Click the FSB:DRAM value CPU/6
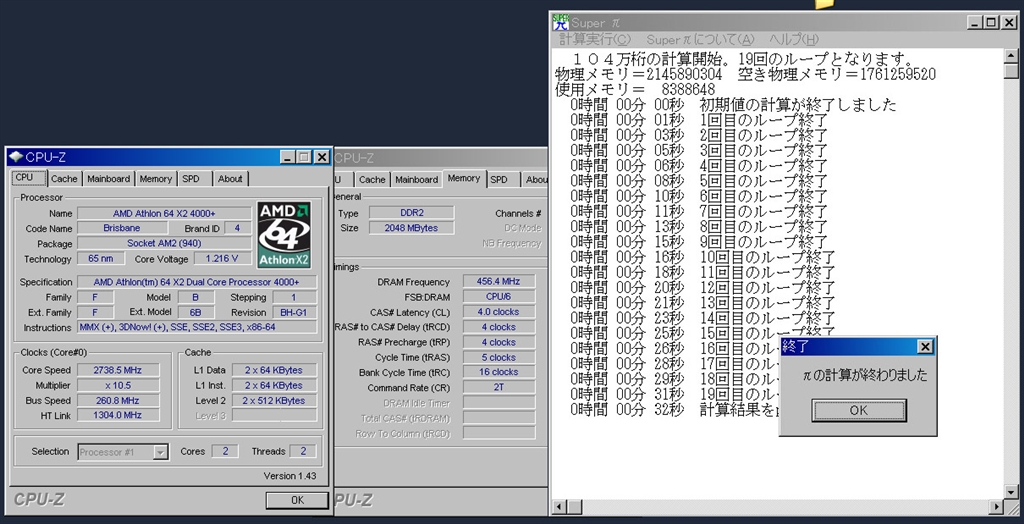Image resolution: width=1024 pixels, height=524 pixels. [499, 297]
